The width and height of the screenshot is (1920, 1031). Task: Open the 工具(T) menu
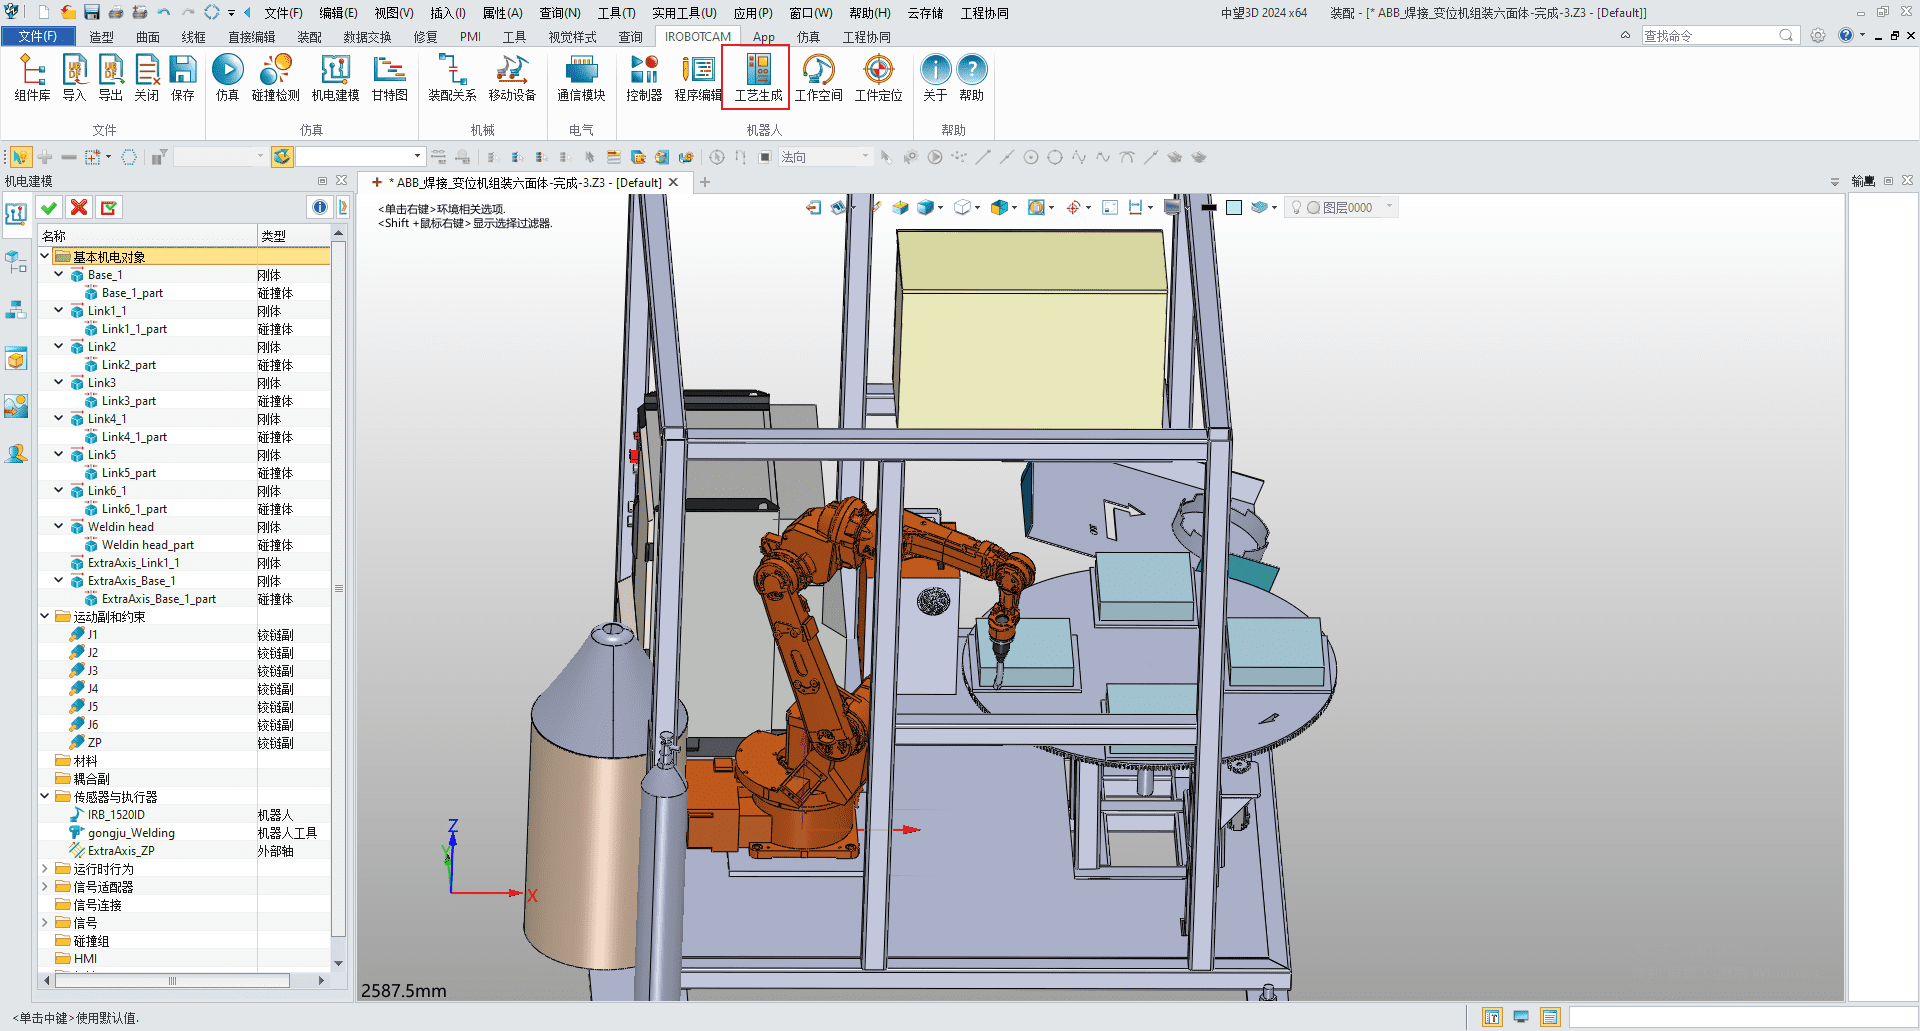616,13
